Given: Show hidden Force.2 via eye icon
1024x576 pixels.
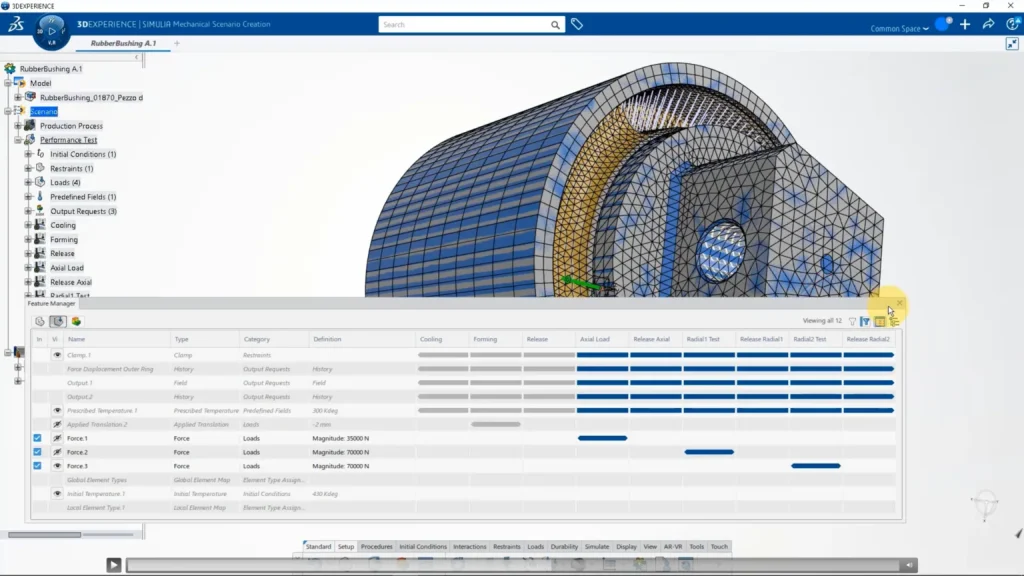Looking at the screenshot, I should 57,452.
